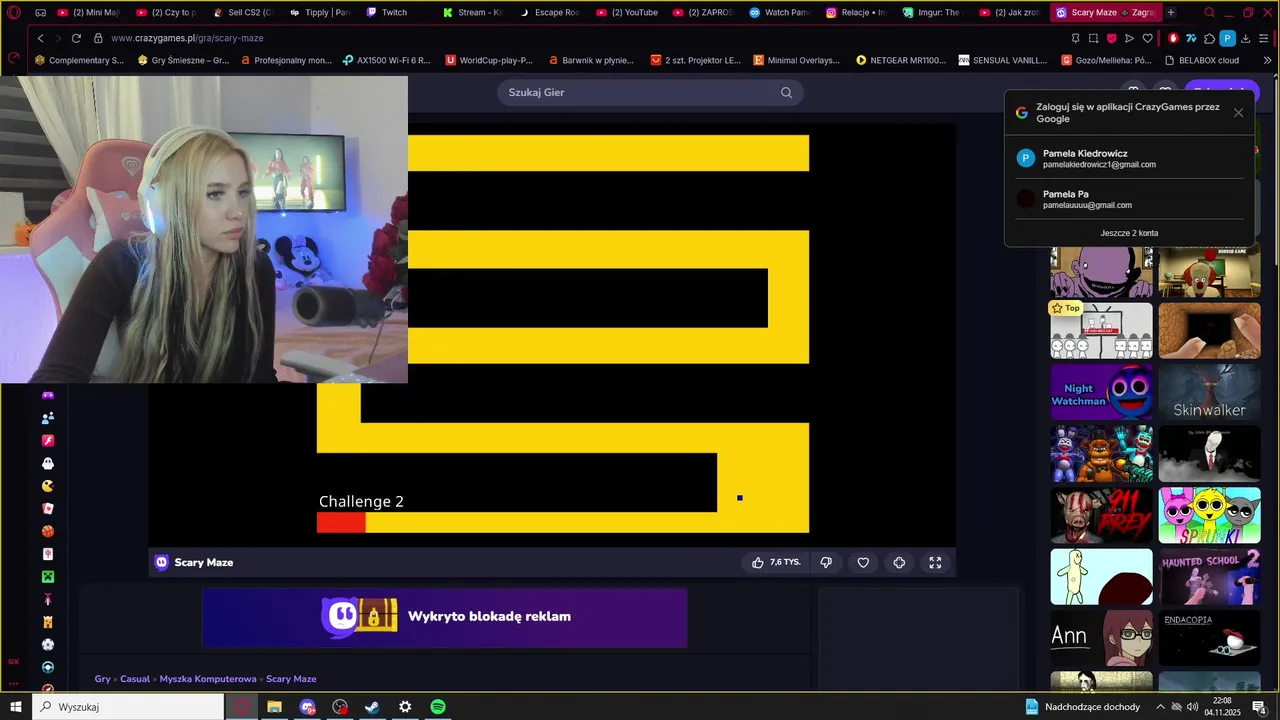The height and width of the screenshot is (720, 1280).
Task: Click the Opera logo menu button
Action: pyautogui.click(x=13, y=12)
